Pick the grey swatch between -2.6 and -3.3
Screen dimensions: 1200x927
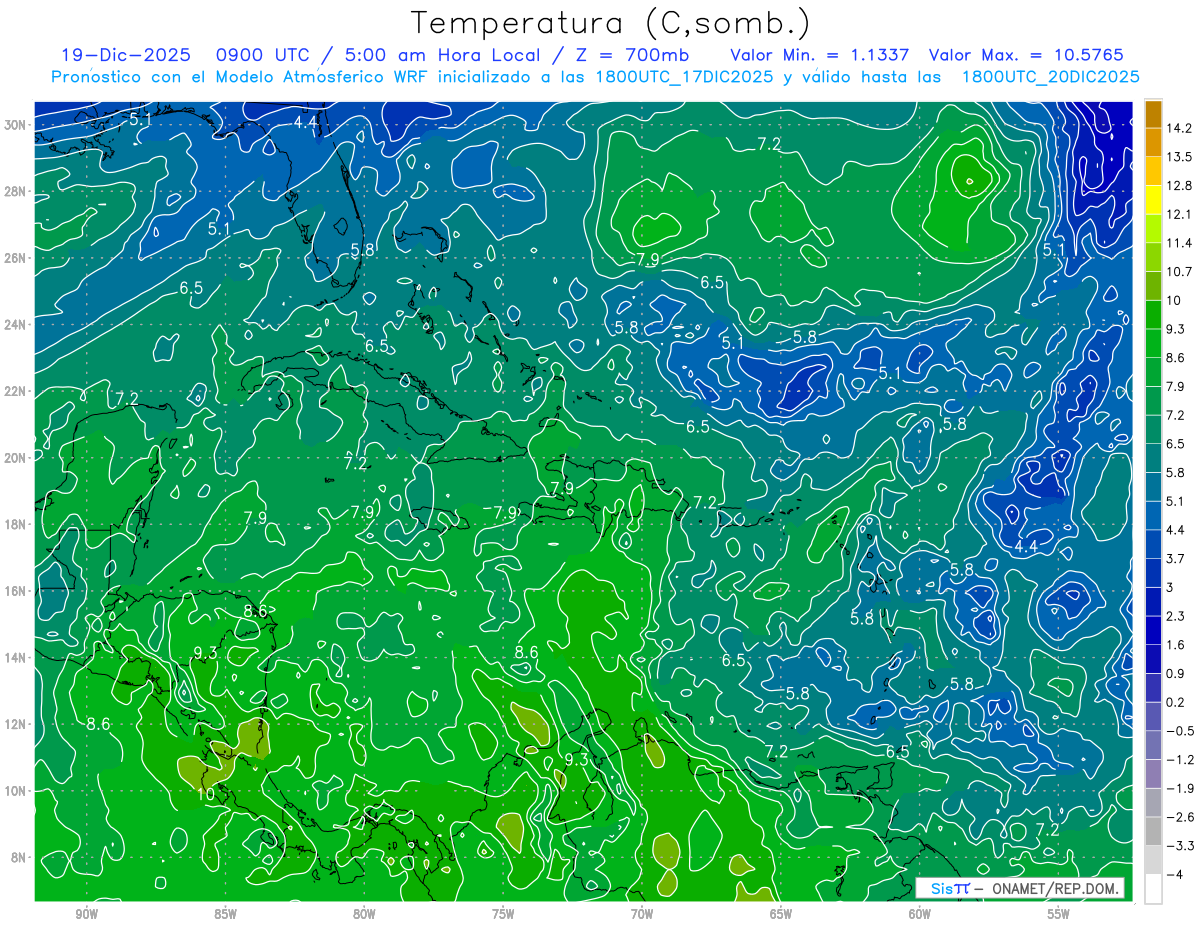click(x=1153, y=831)
